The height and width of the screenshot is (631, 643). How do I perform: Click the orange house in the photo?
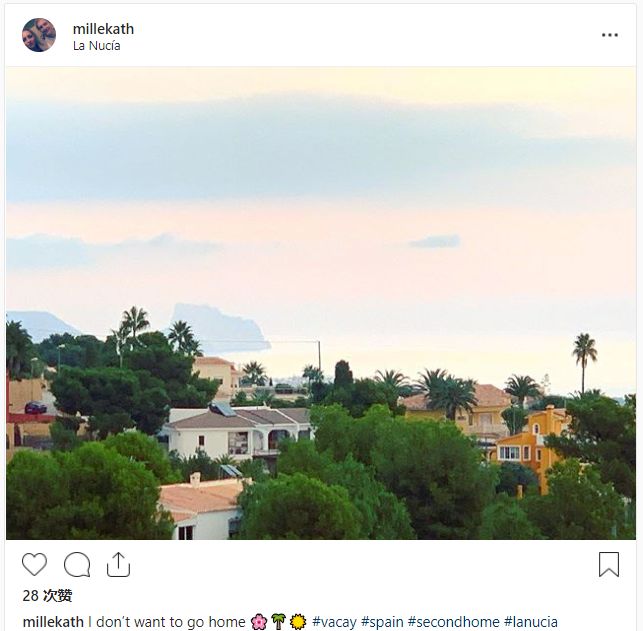pyautogui.click(x=531, y=447)
